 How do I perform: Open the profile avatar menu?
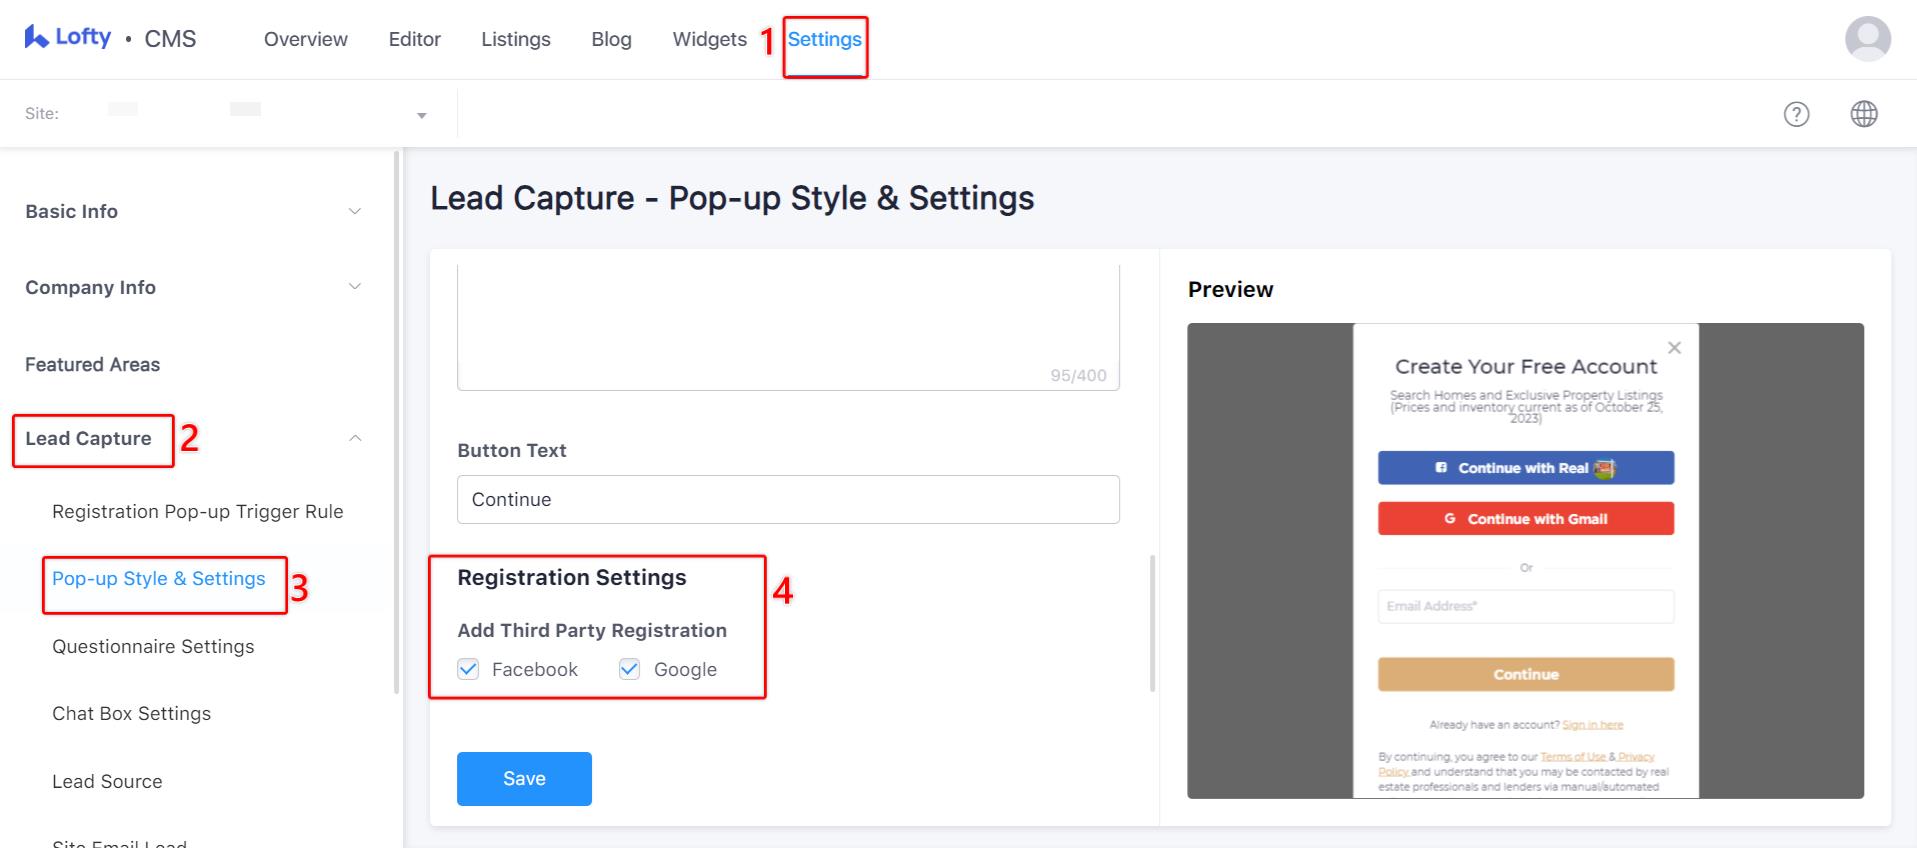1866,39
